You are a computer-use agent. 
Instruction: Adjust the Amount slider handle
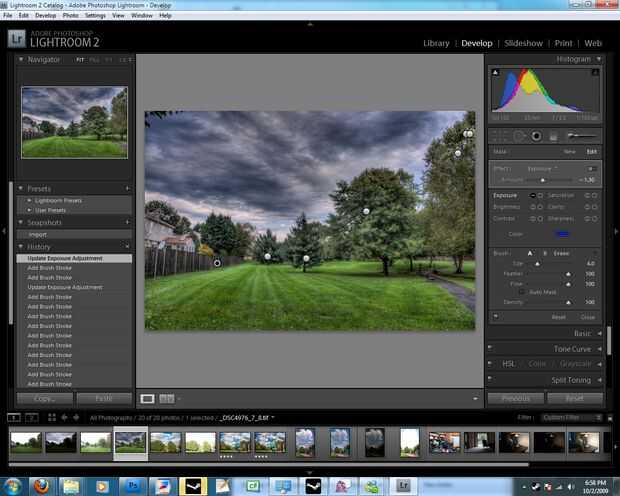543,180
